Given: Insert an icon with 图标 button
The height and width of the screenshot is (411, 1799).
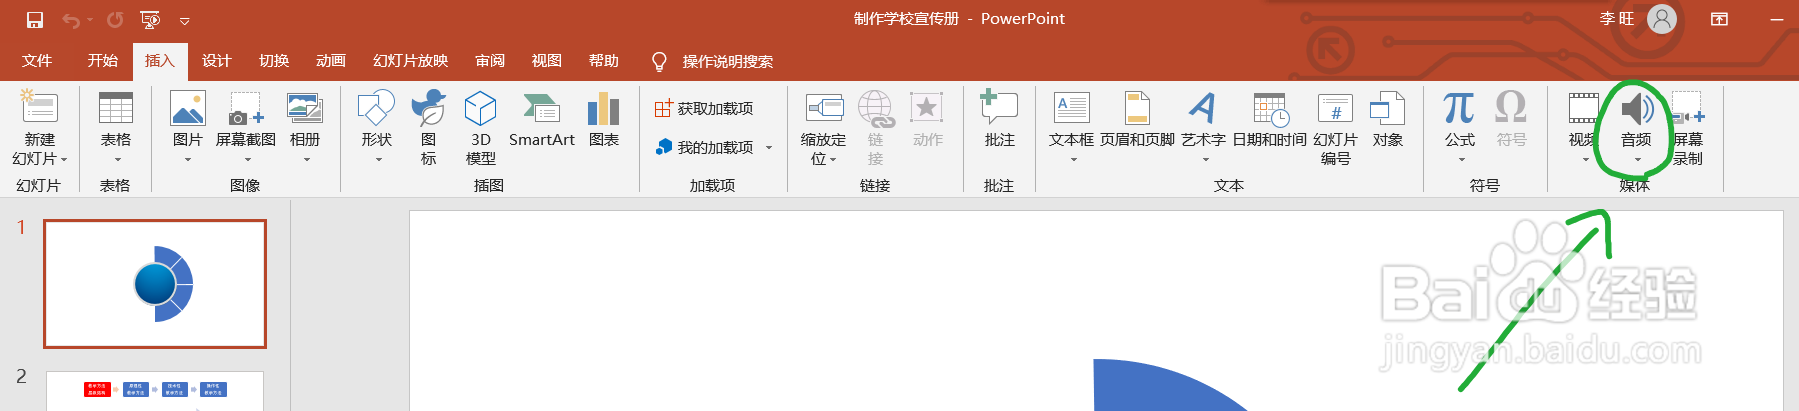Looking at the screenshot, I should [429, 127].
